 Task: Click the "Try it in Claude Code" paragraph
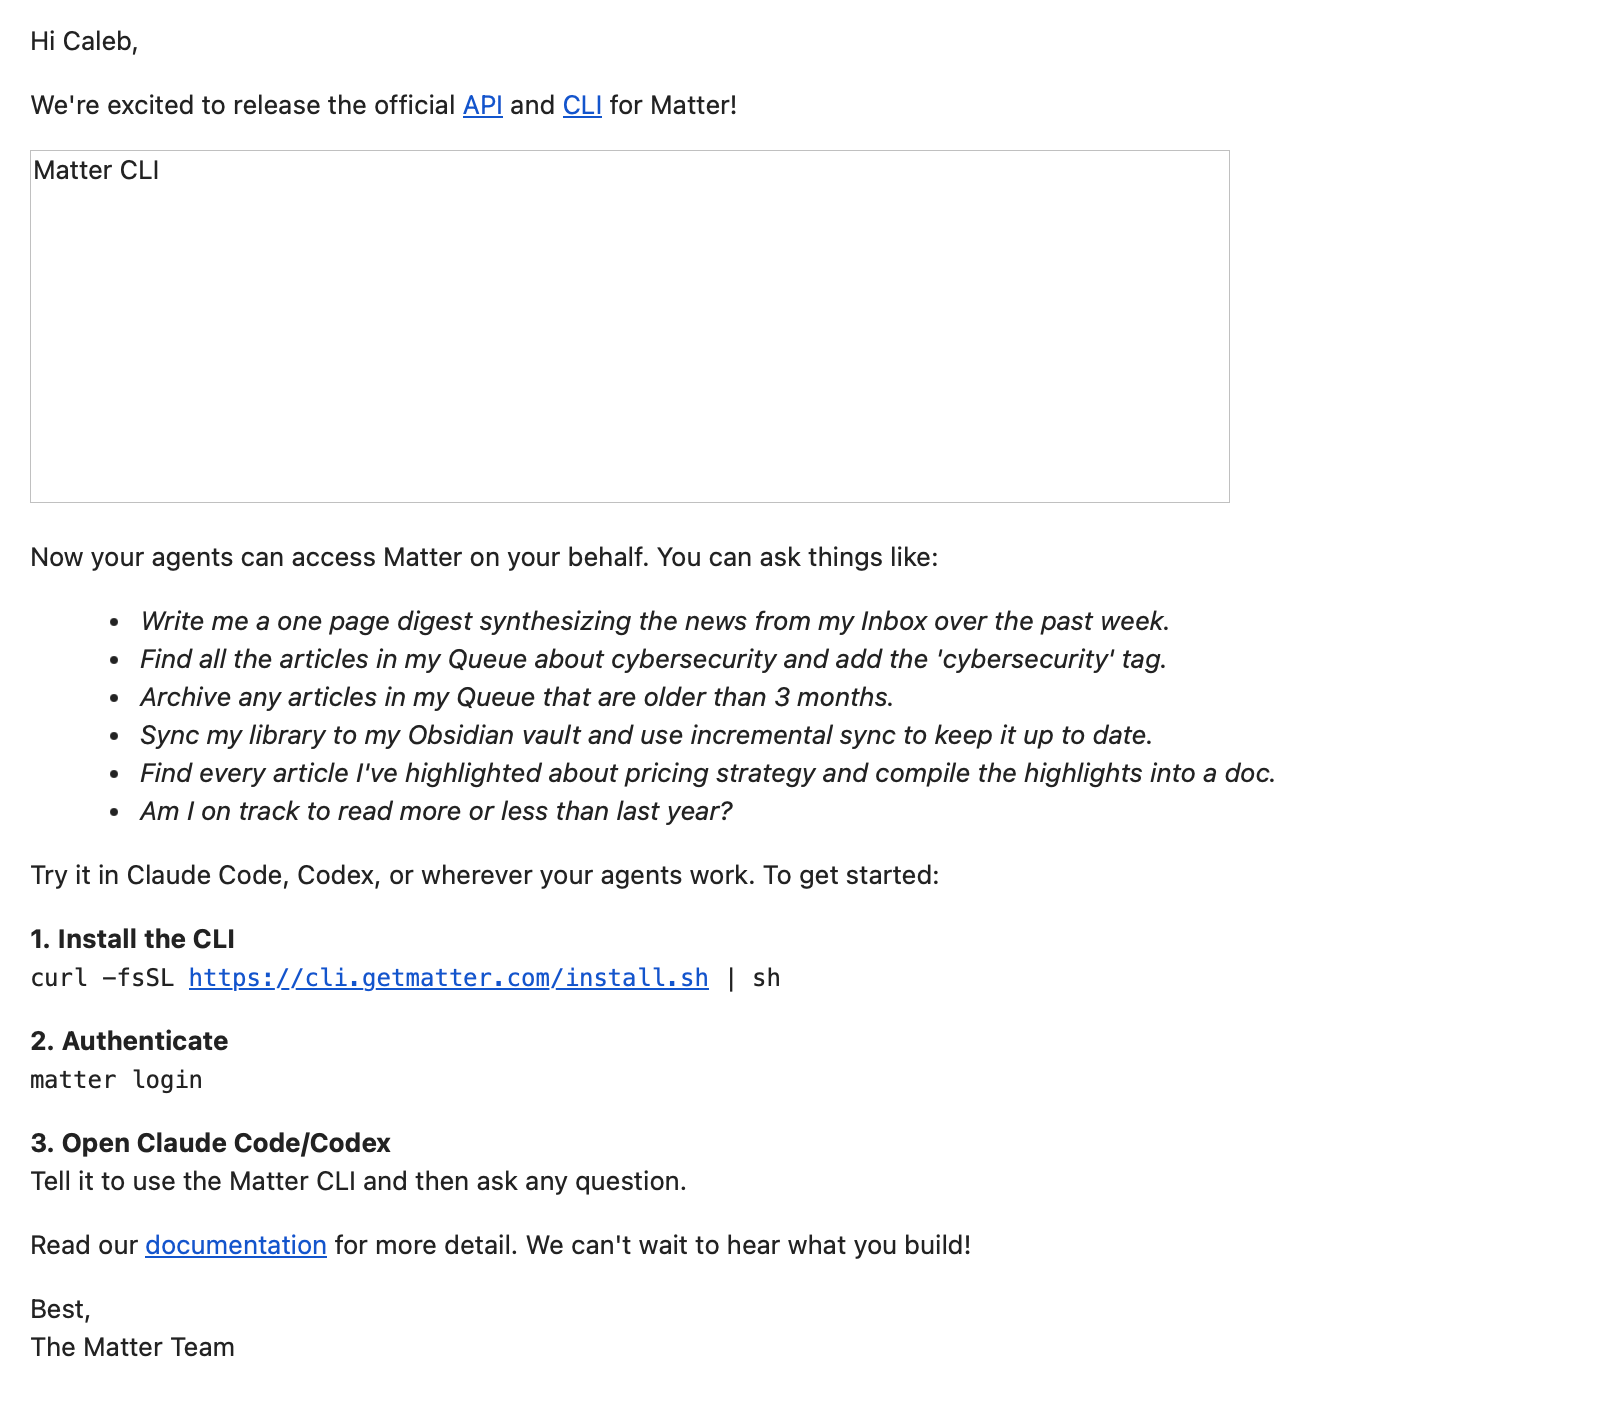[484, 876]
